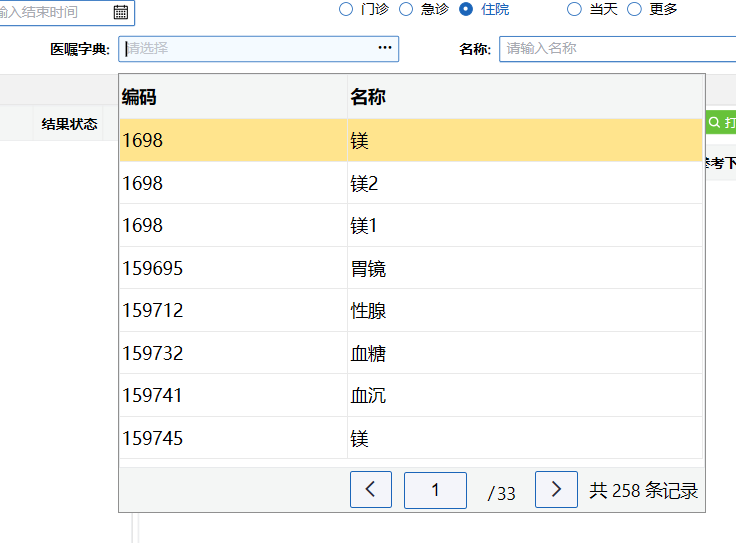Go to next page of dictionary results
The image size is (736, 543).
pos(556,489)
